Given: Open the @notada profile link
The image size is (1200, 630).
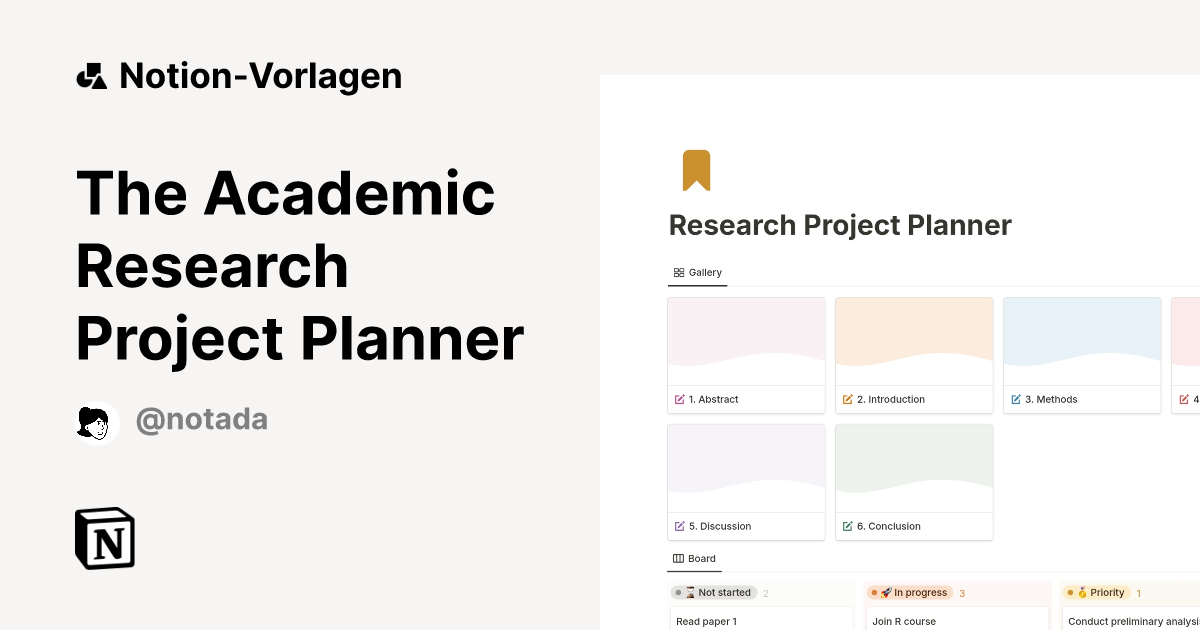Looking at the screenshot, I should 202,419.
